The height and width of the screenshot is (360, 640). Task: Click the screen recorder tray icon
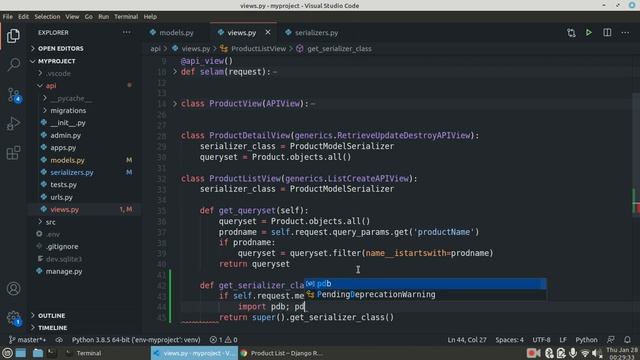click(533, 353)
